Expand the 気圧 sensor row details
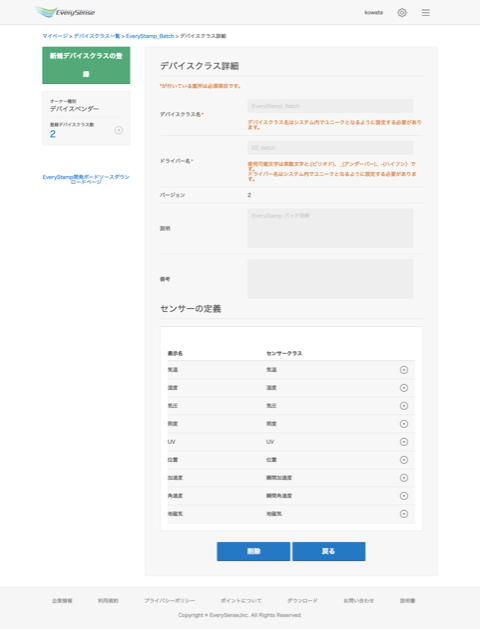The width and height of the screenshot is (480, 629). coord(404,406)
